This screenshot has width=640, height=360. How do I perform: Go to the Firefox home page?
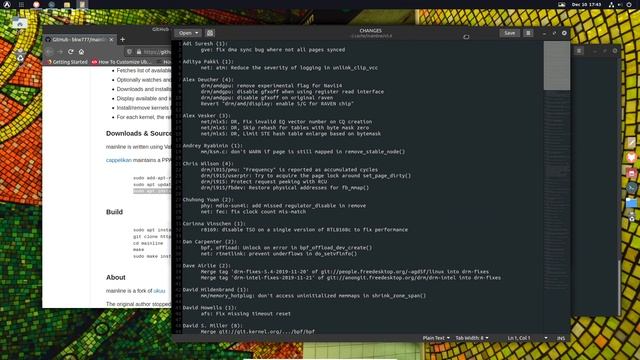pos(81,52)
